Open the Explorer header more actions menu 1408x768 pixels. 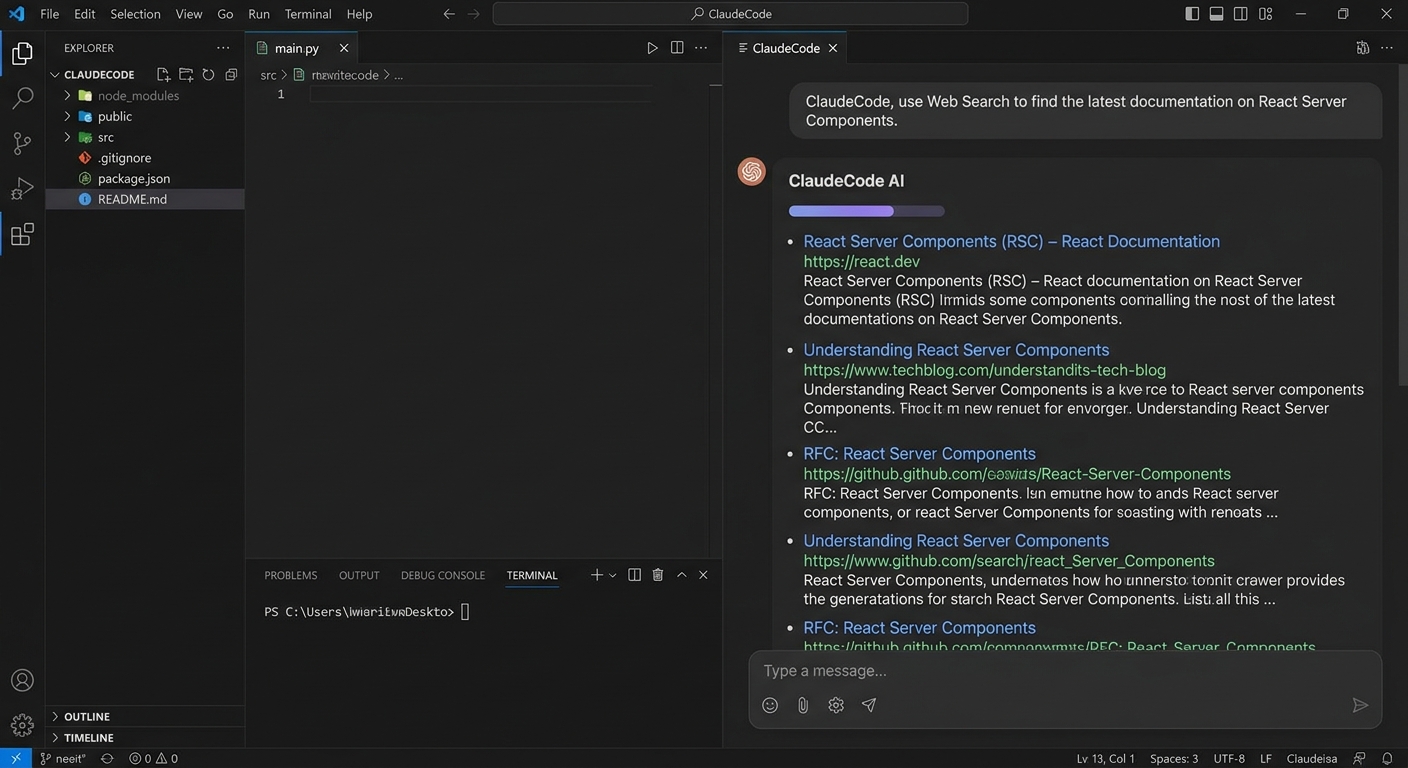[223, 48]
